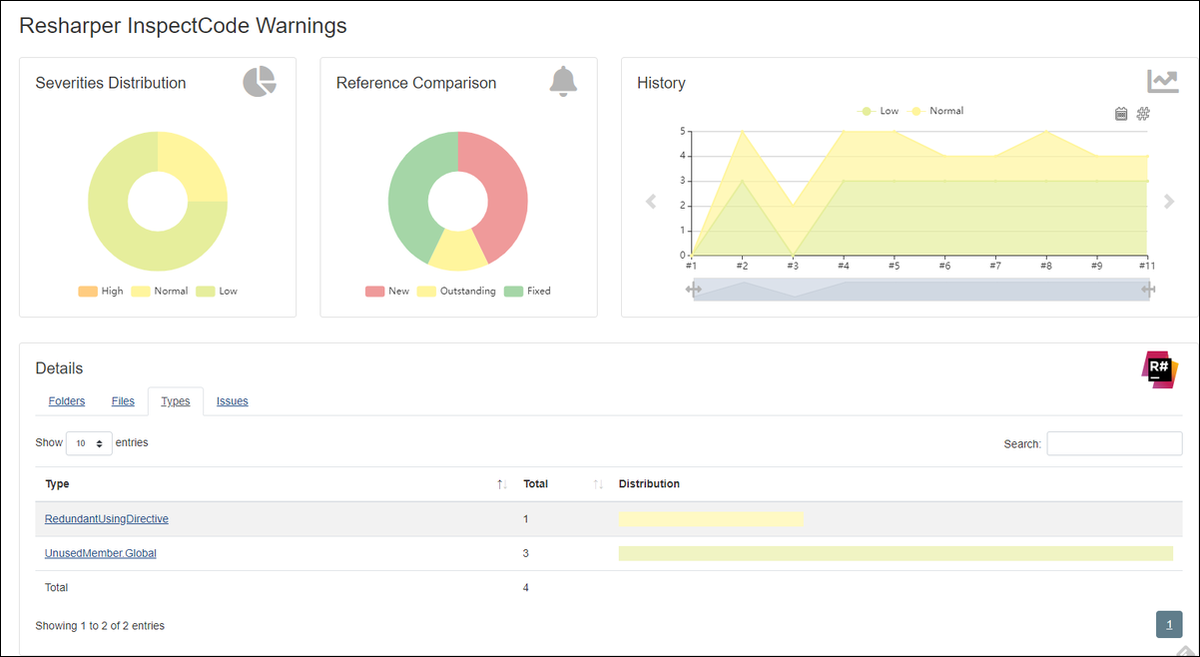Screen dimensions: 1200x657
Task: Select the Types tab
Action: (x=175, y=401)
